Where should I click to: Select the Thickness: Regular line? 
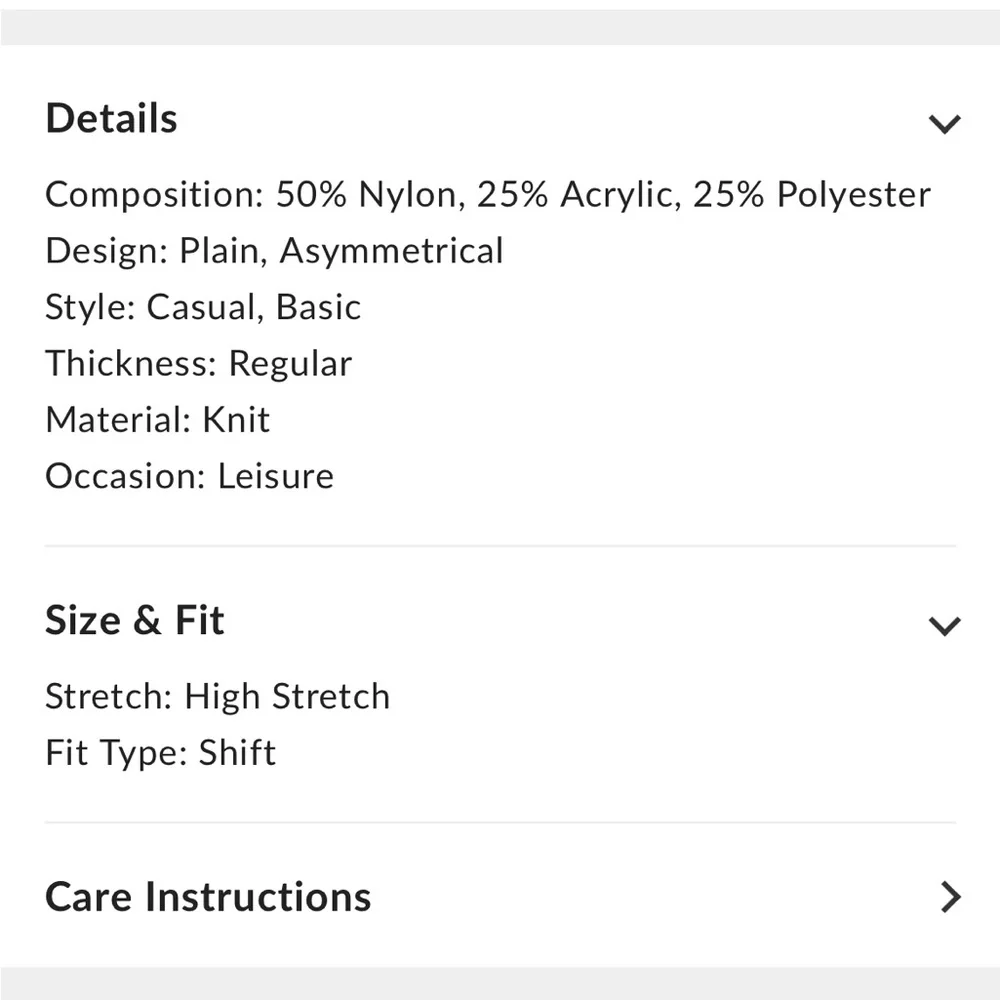[198, 363]
